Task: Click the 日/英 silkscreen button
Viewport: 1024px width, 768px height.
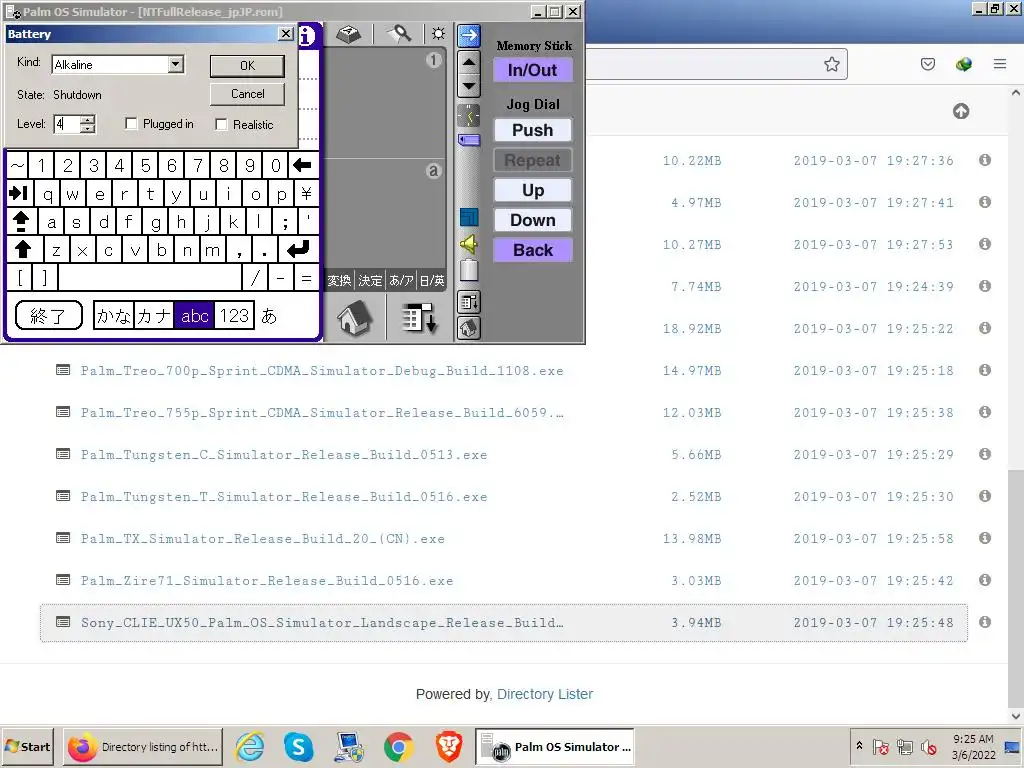Action: (432, 281)
